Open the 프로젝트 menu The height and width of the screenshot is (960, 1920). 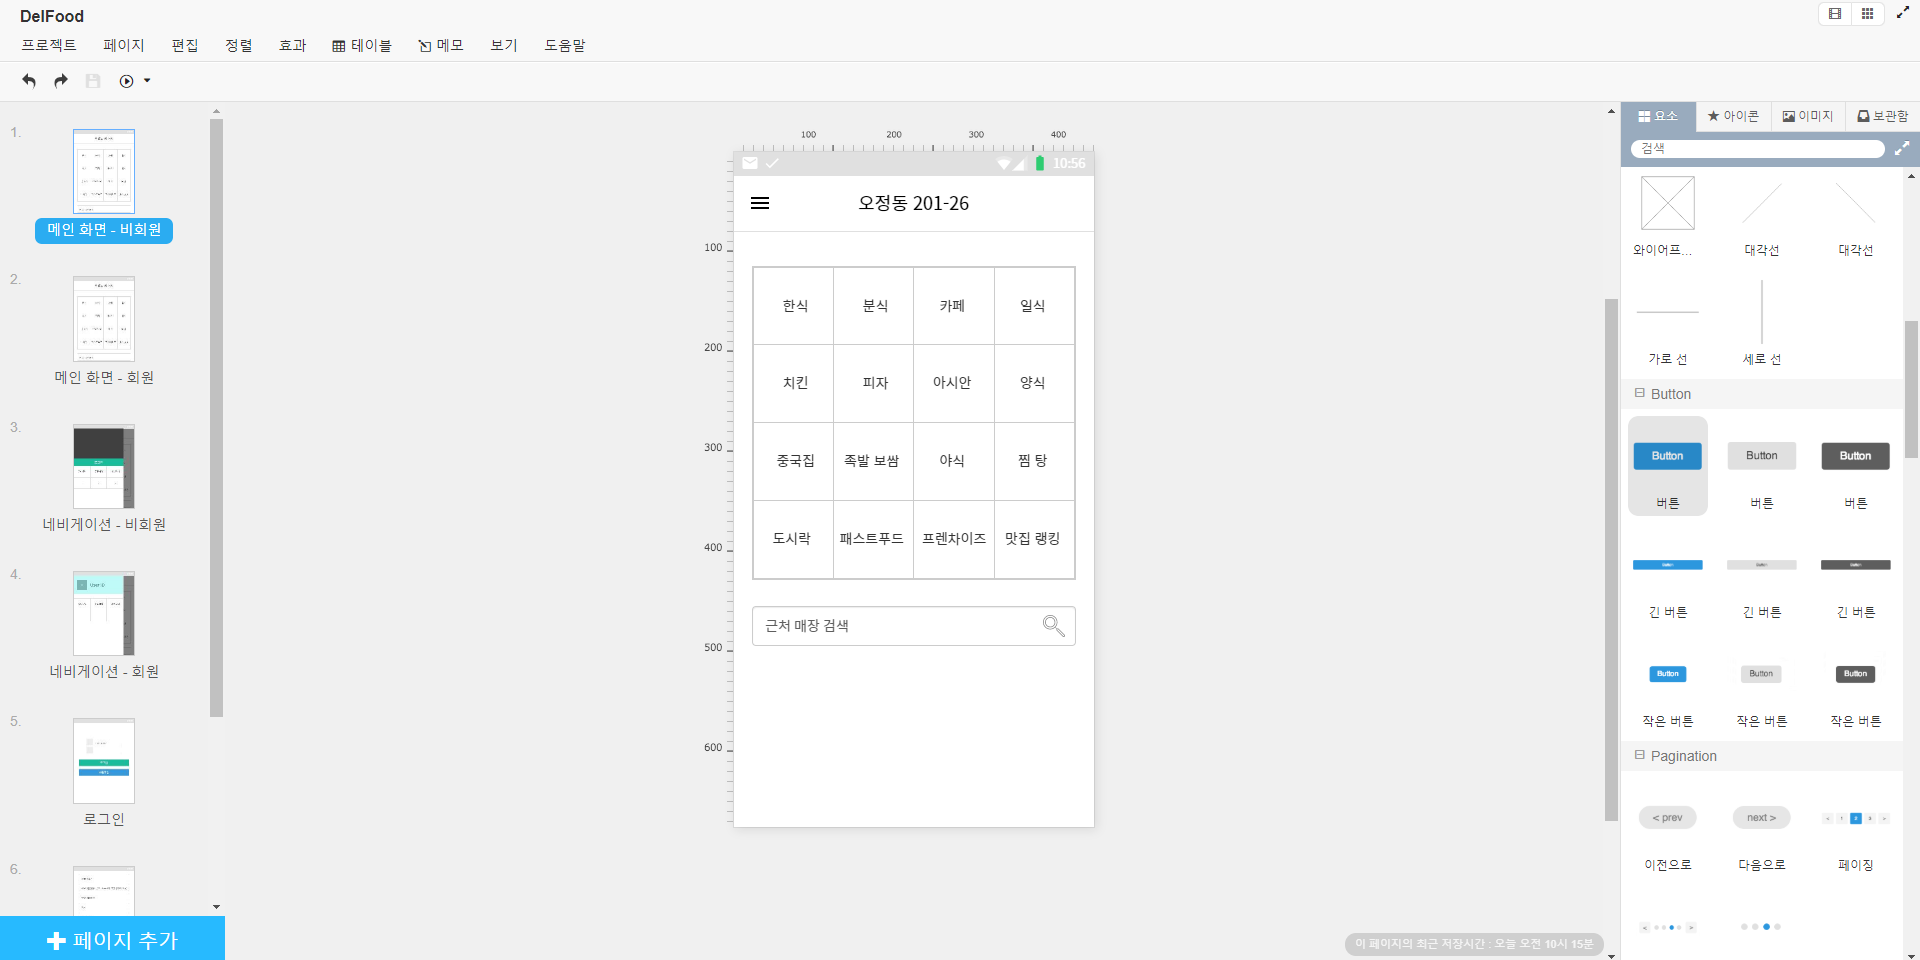(49, 45)
